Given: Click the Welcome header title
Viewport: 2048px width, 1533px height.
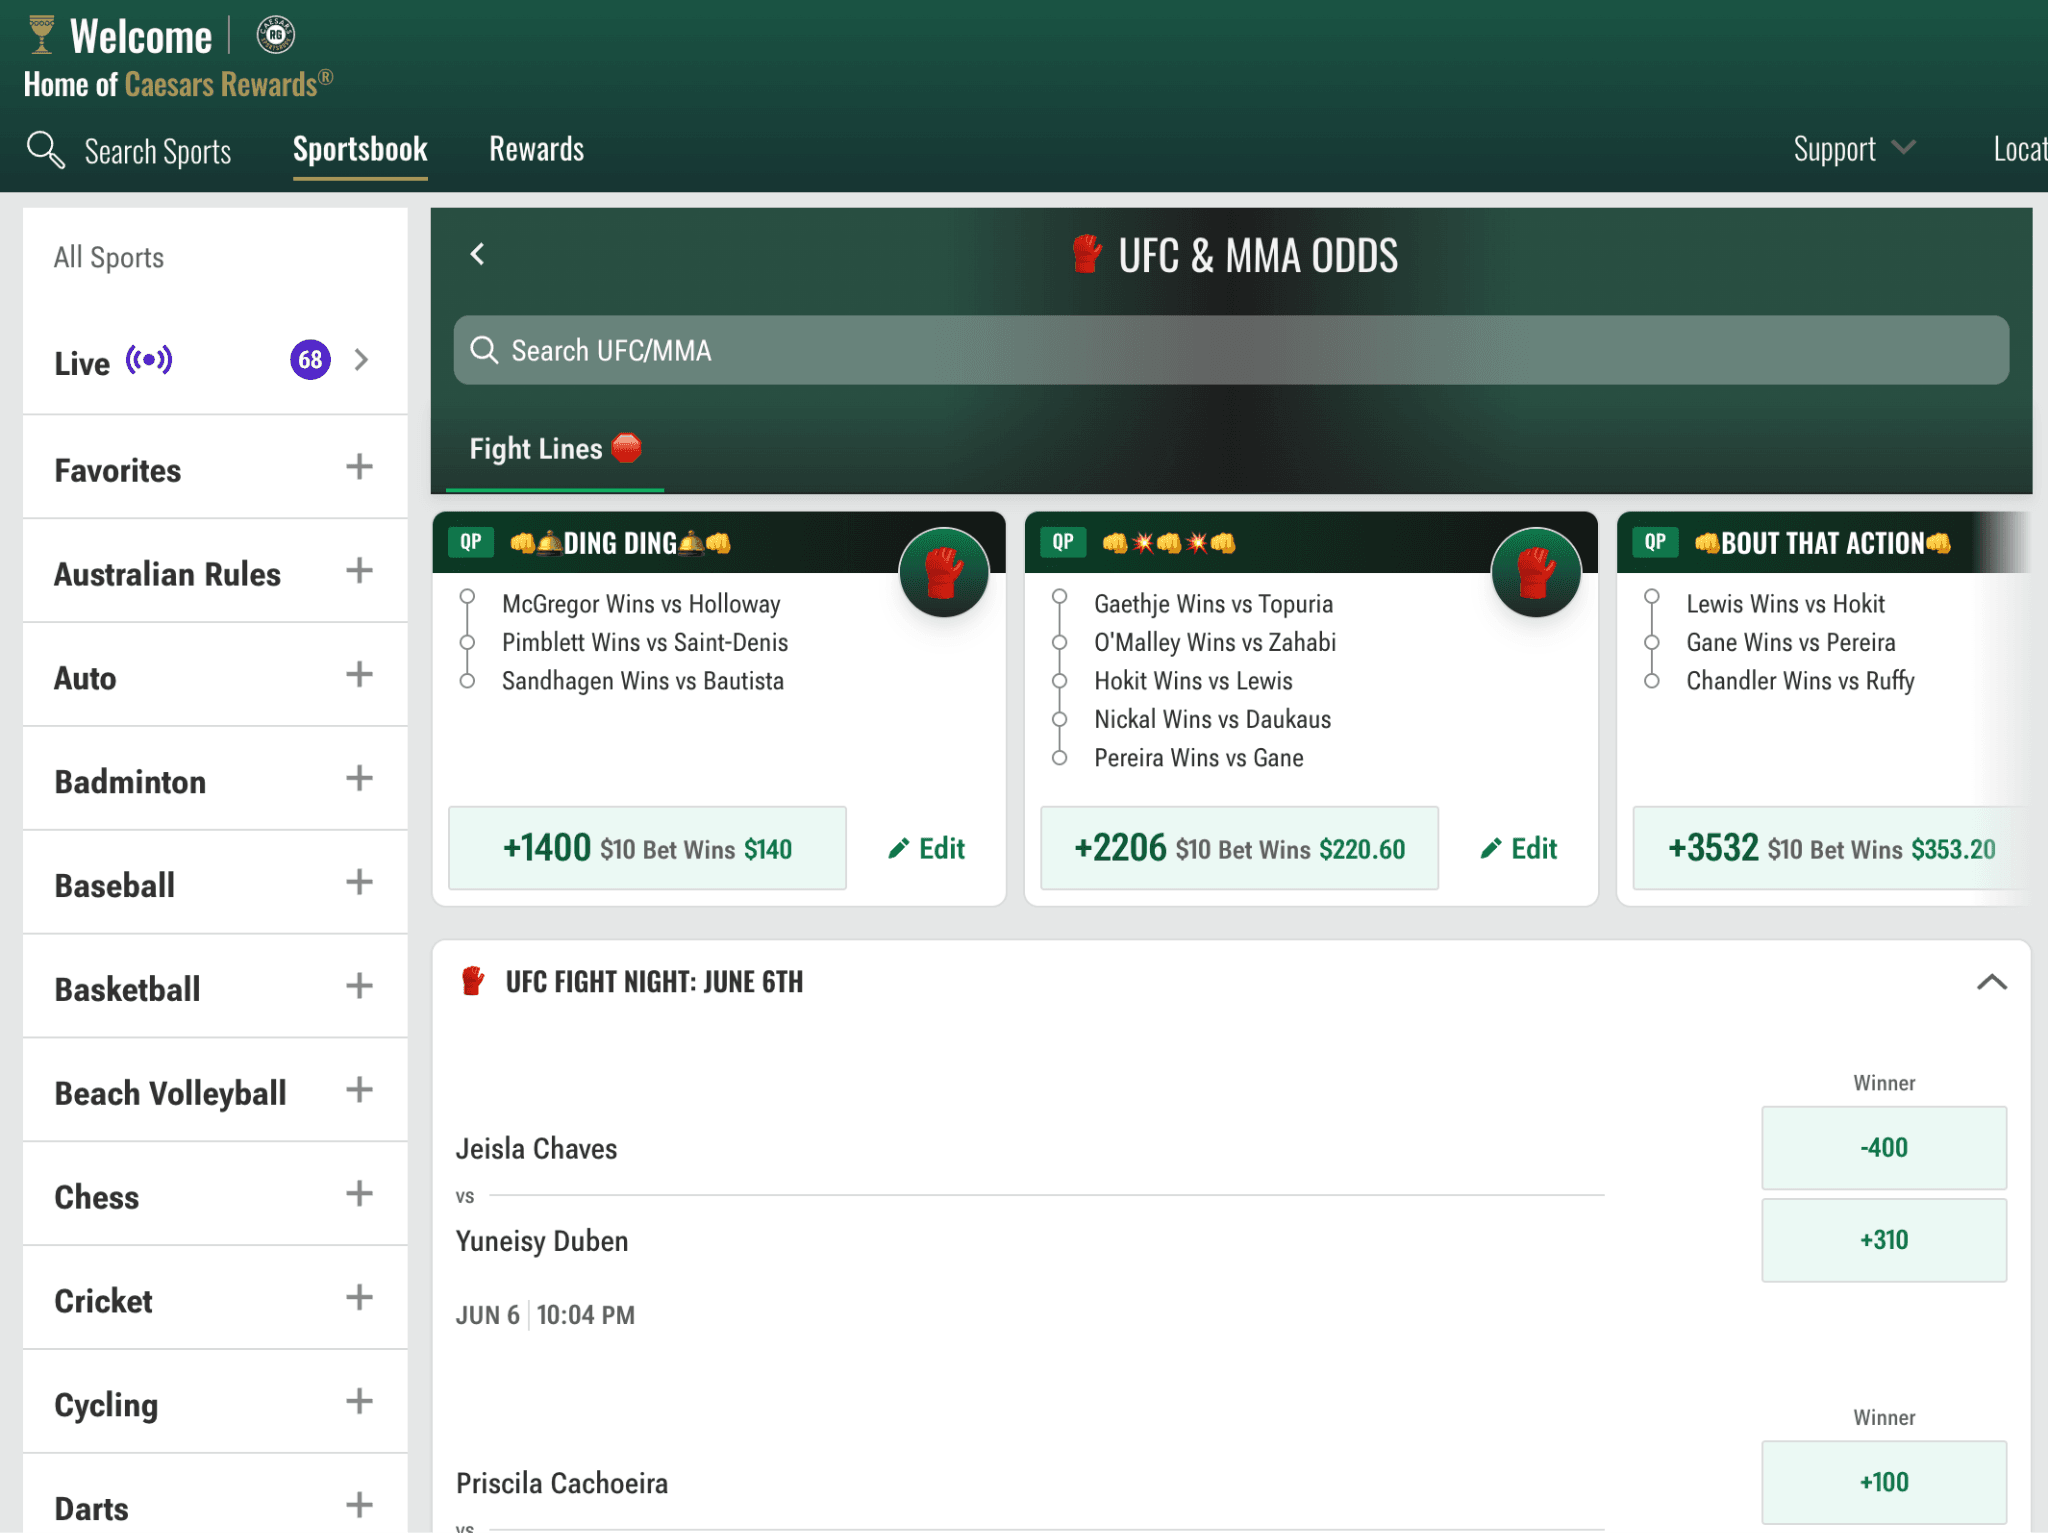Looking at the screenshot, I should (x=141, y=37).
